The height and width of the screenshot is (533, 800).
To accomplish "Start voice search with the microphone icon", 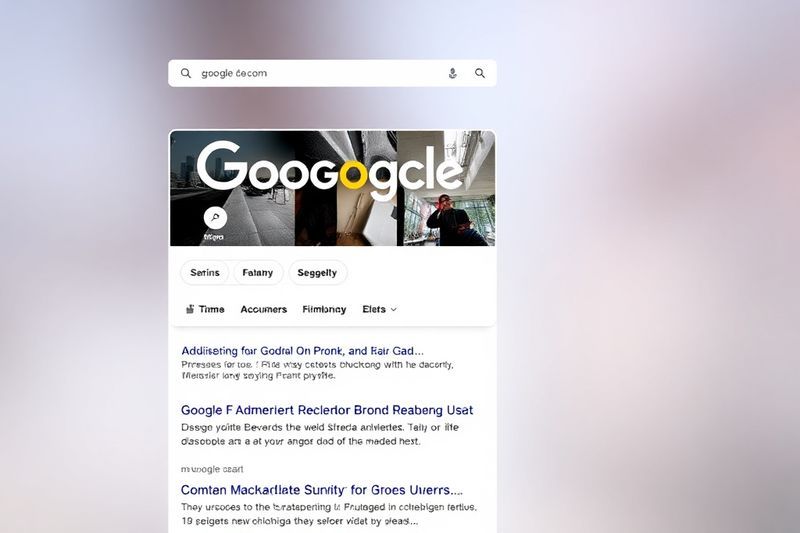I will pyautogui.click(x=452, y=73).
